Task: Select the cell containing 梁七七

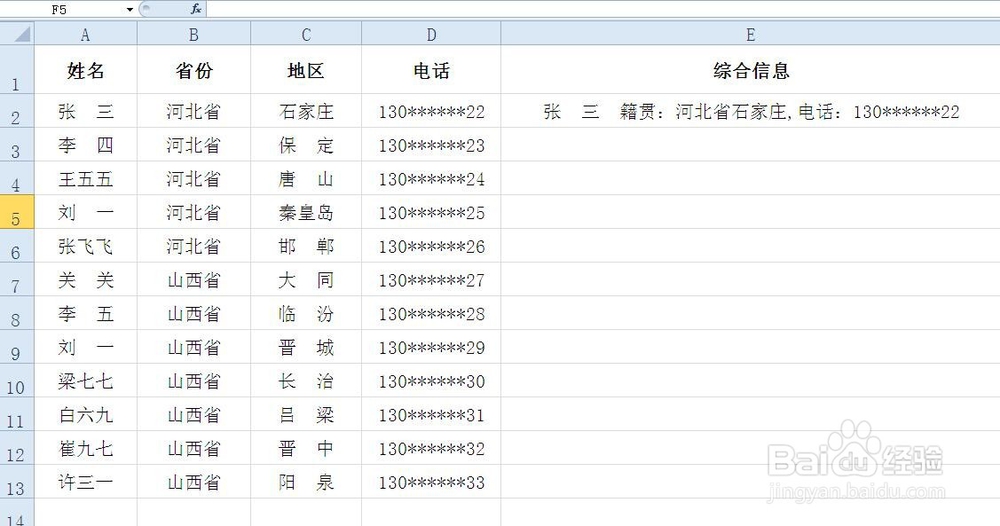Action: coord(85,381)
